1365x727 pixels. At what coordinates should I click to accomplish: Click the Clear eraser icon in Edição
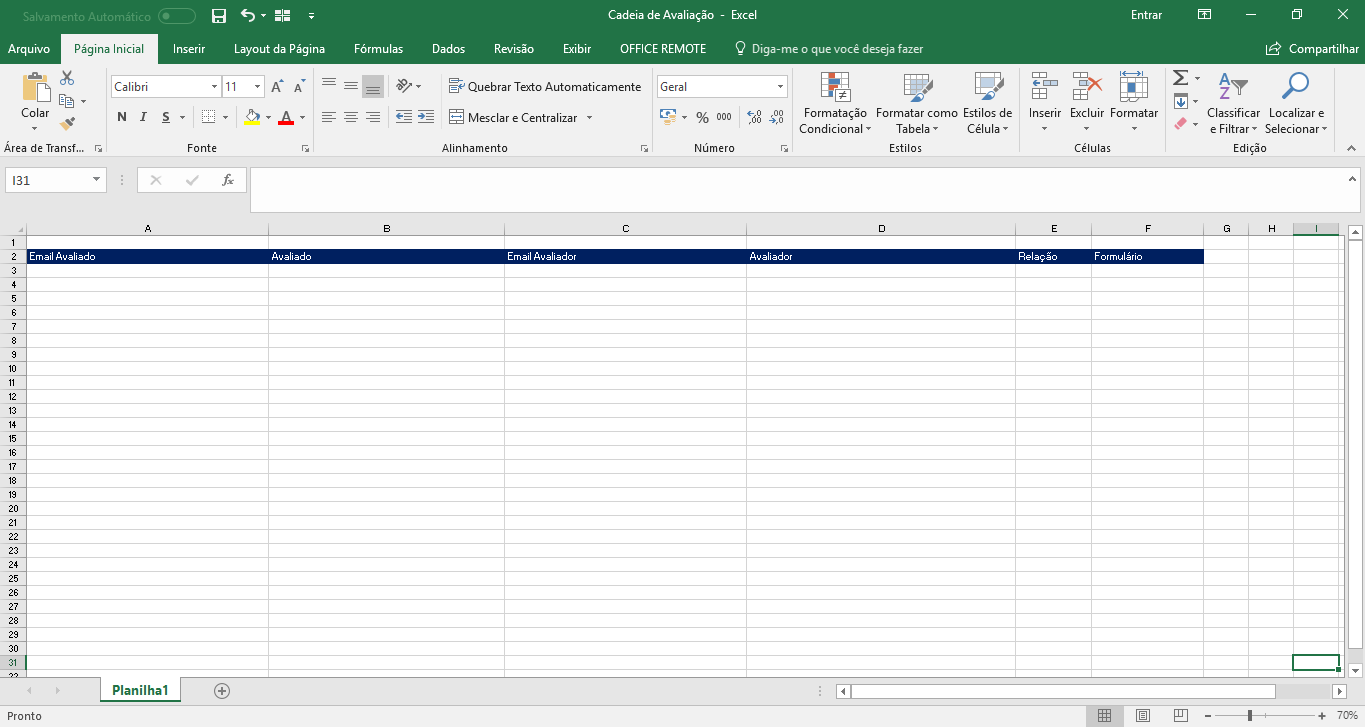click(x=1181, y=124)
